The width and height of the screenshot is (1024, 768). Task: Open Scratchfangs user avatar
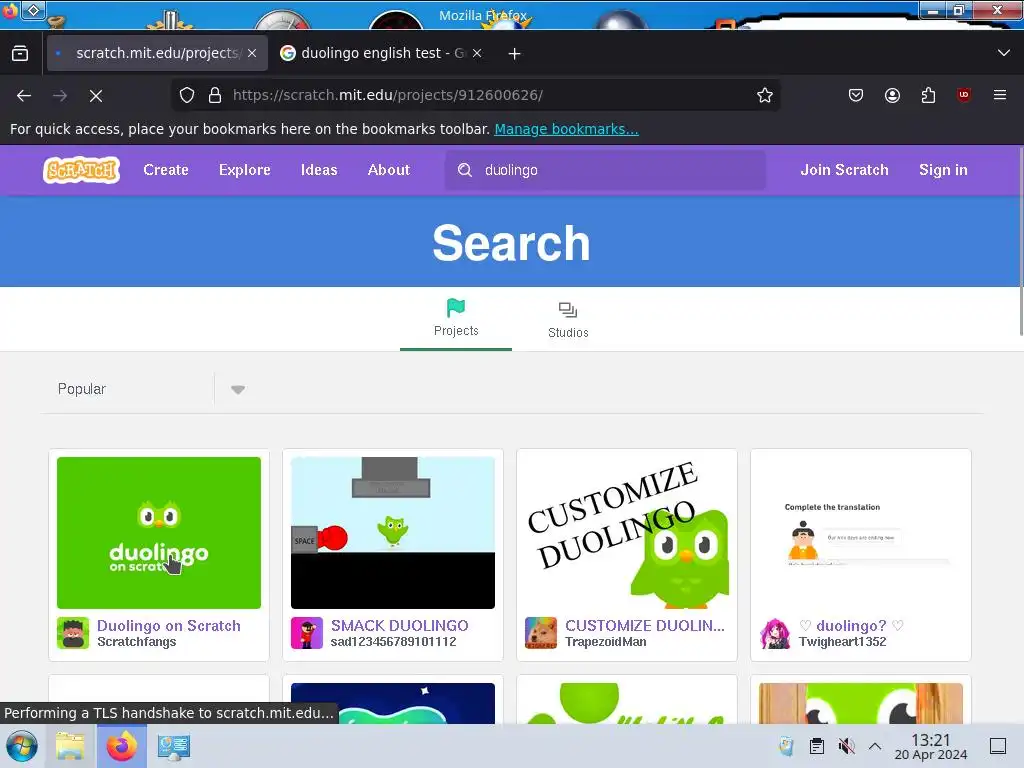pos(73,633)
